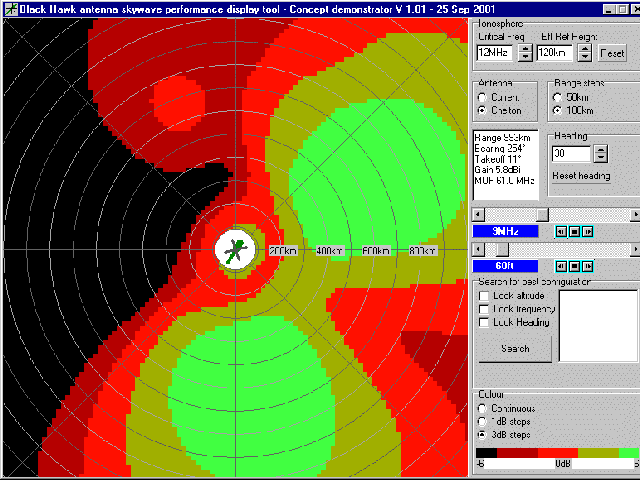Decrease the Critical freq value with down arrow

coord(525,57)
